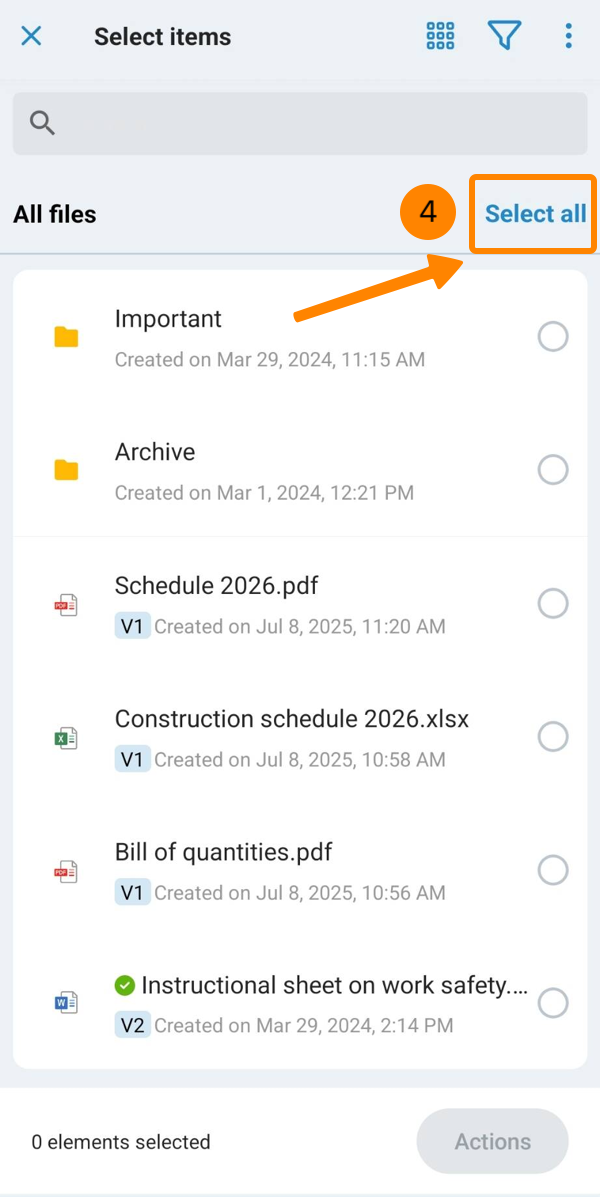Click the Word icon for Instructional sheet
Screen dimensions: 600x1197
click(x=66, y=1003)
